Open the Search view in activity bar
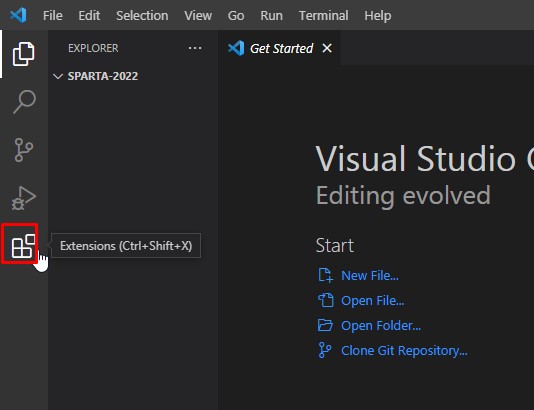Image resolution: width=534 pixels, height=410 pixels. pos(24,101)
